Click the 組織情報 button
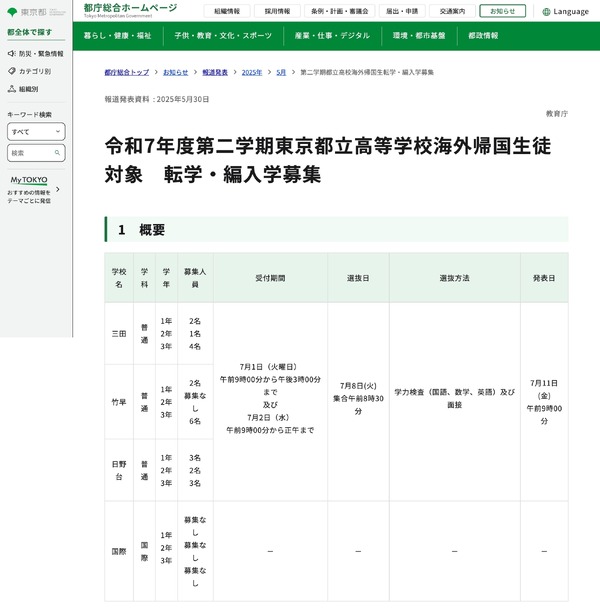This screenshot has width=600, height=612. coord(227,11)
